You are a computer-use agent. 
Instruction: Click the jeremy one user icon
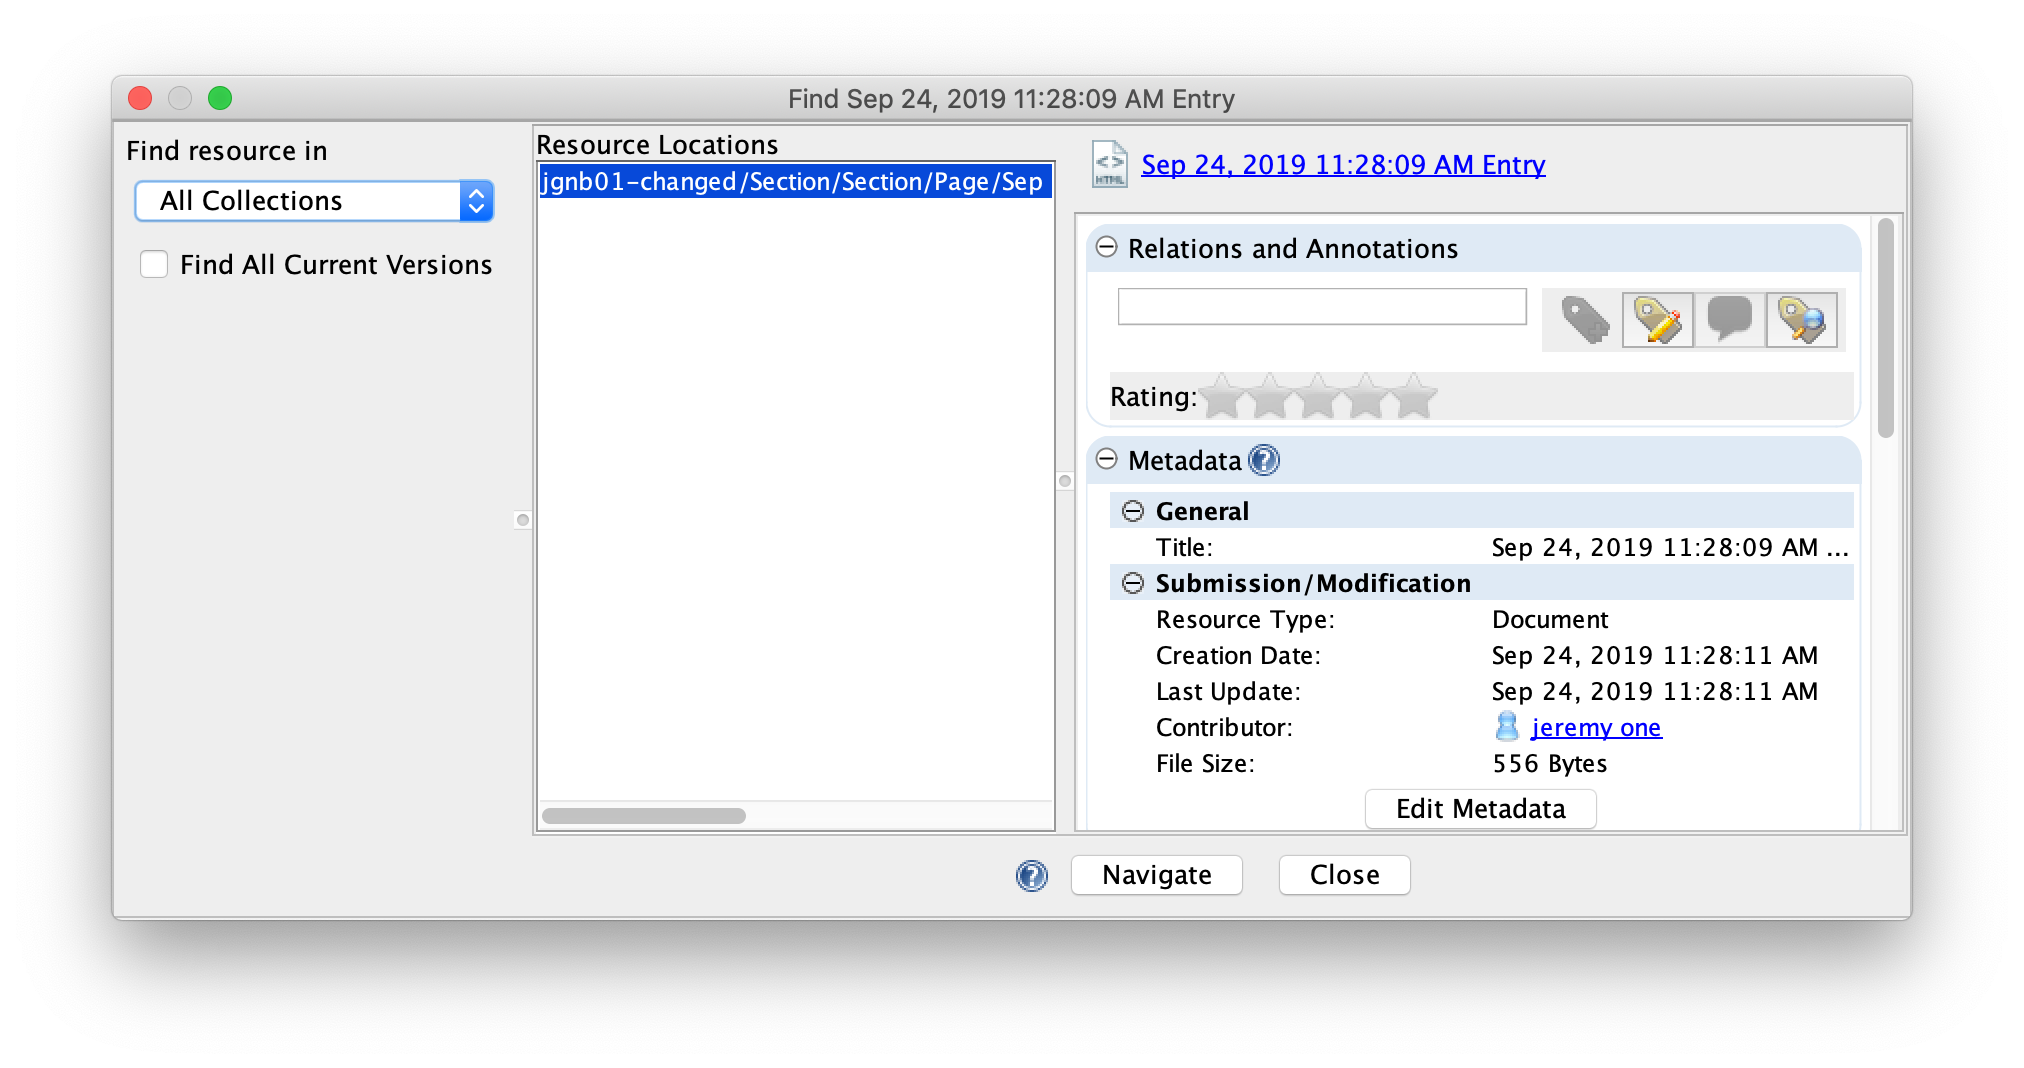[x=1507, y=727]
